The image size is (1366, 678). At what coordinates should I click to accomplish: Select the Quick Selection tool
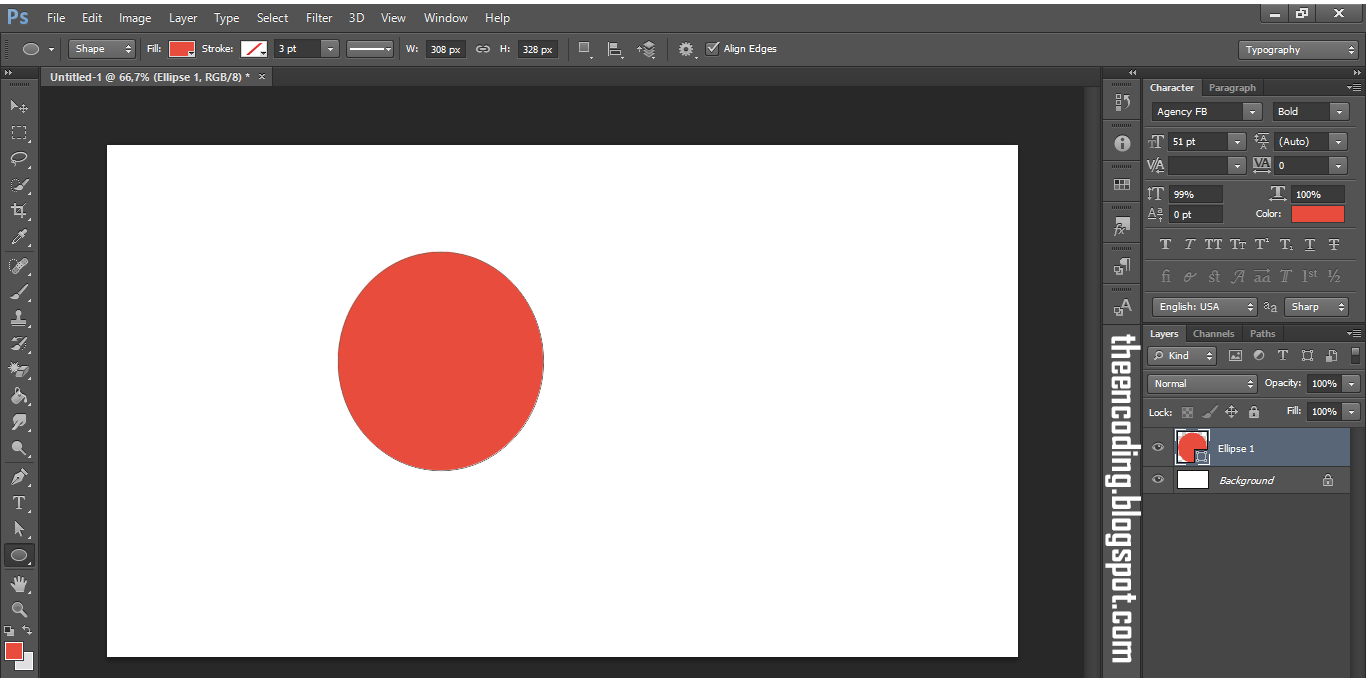pos(19,185)
